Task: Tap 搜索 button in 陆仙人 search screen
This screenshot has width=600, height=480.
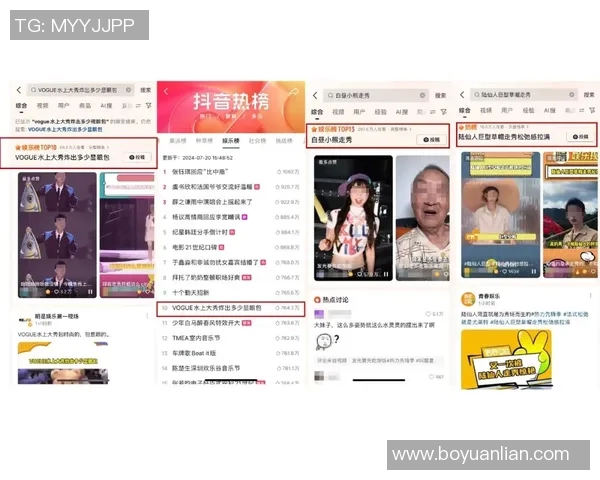Action: coord(589,95)
